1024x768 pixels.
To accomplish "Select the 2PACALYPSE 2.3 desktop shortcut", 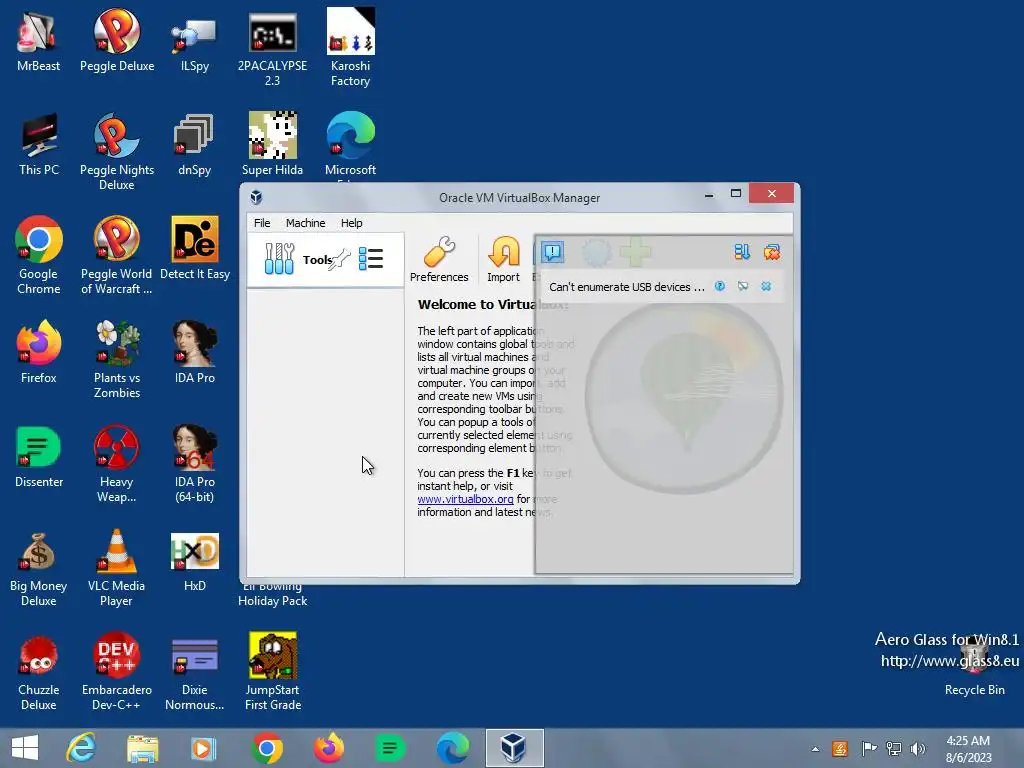I will (272, 47).
